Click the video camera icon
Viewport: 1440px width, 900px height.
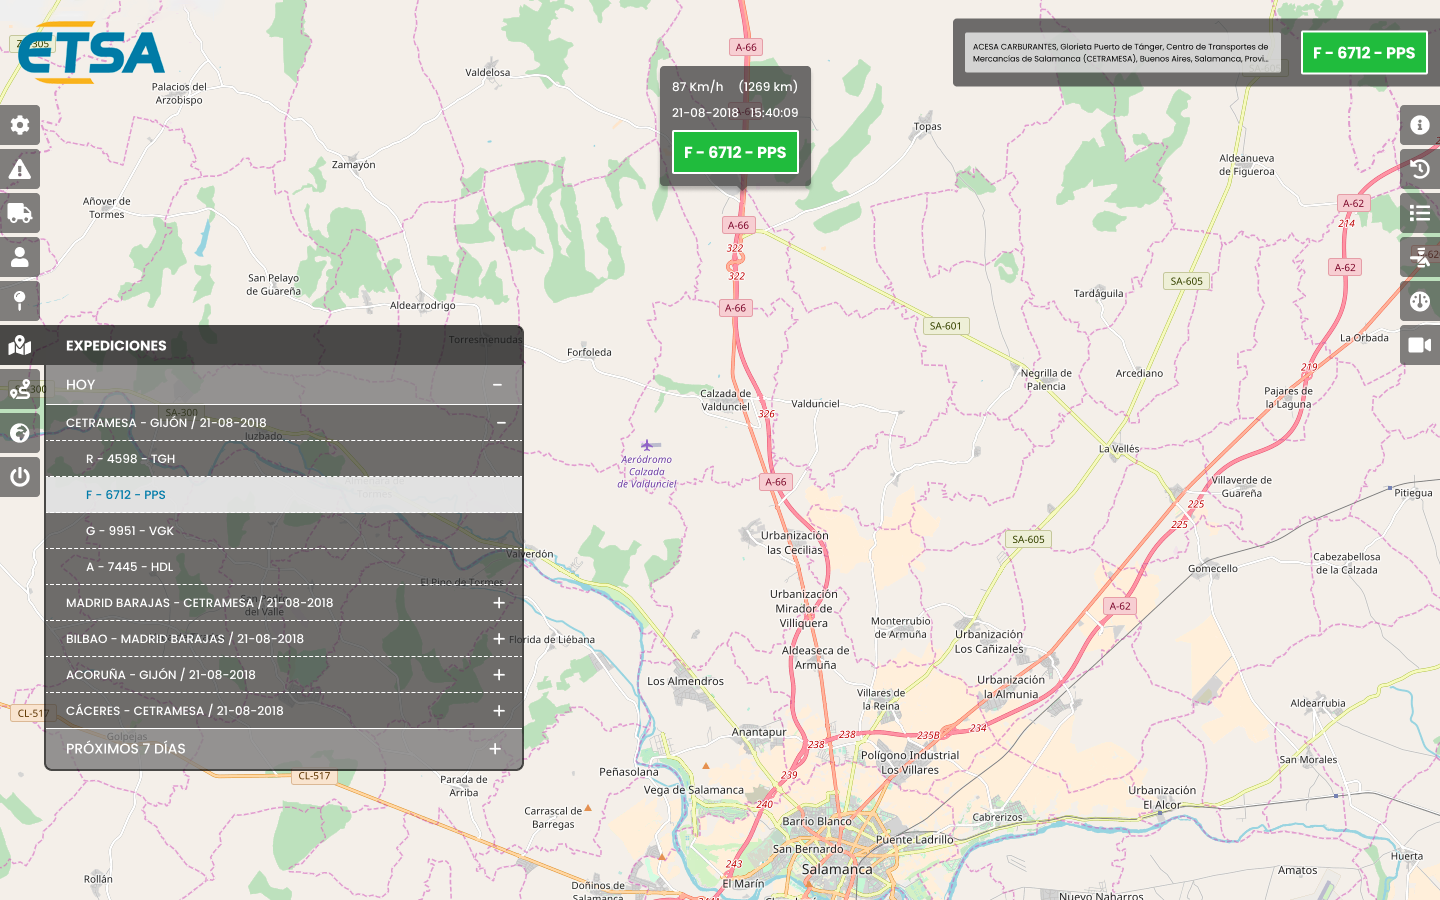[1420, 345]
